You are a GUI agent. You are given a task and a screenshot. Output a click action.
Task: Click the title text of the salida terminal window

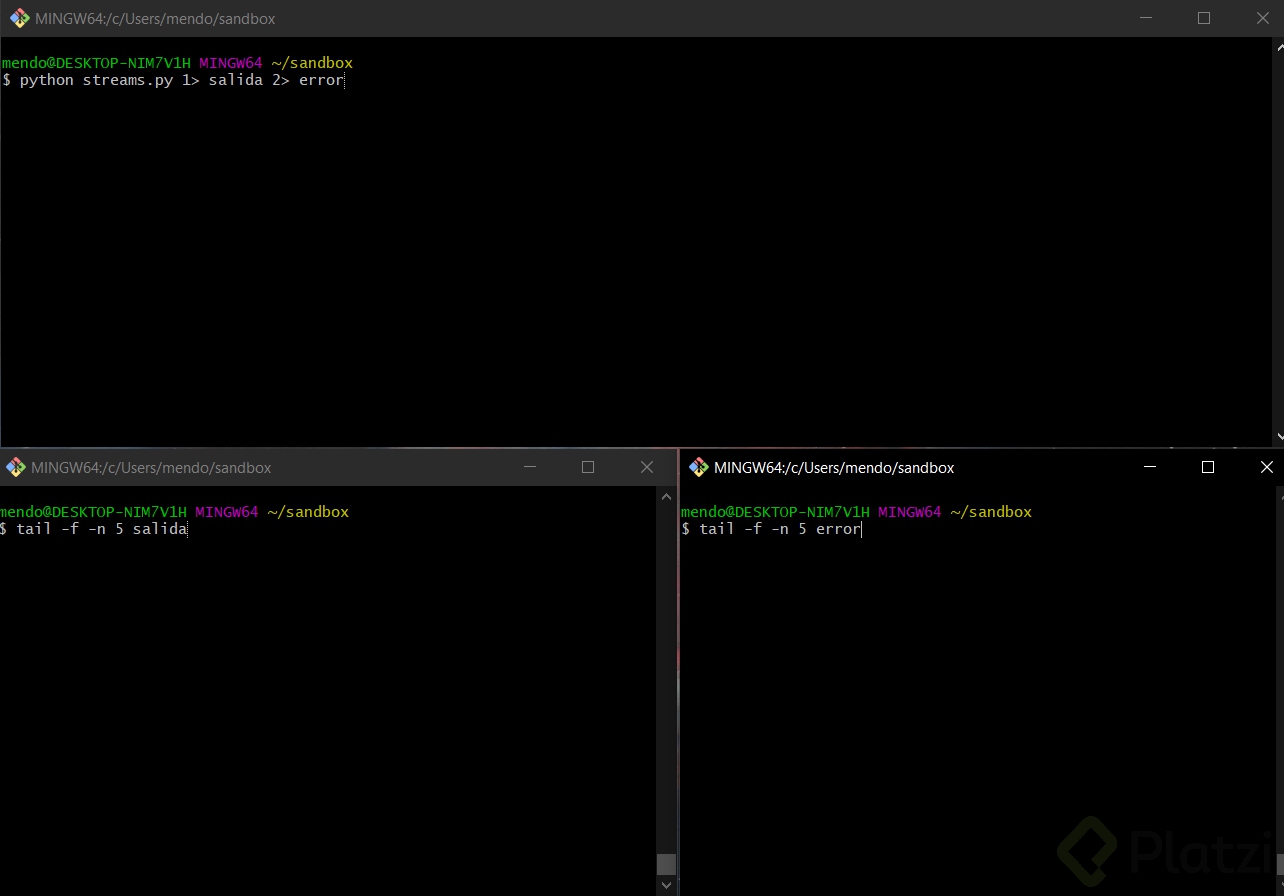click(x=151, y=468)
